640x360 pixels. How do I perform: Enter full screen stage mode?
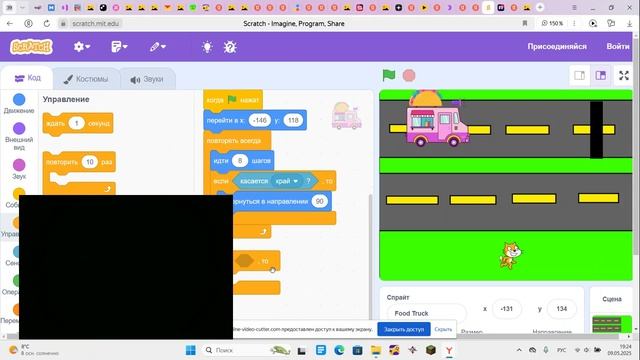coord(624,75)
